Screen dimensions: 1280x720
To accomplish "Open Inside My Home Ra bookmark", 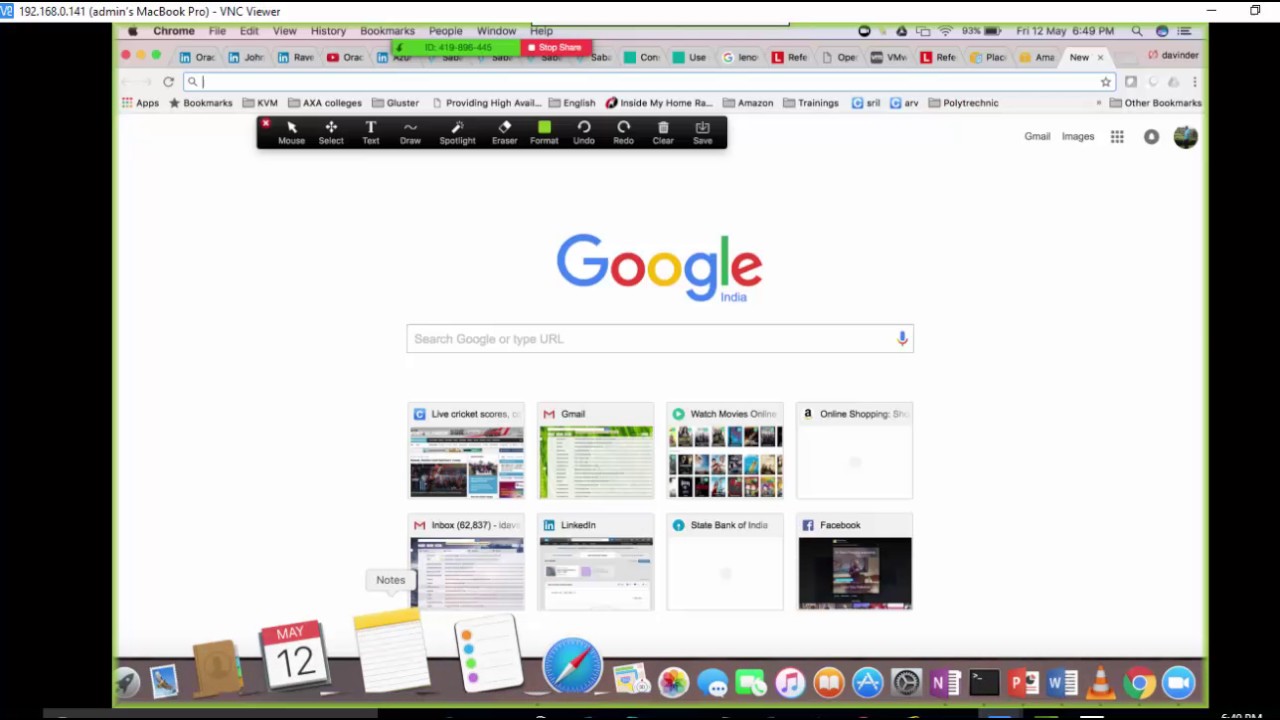I will pyautogui.click(x=659, y=103).
